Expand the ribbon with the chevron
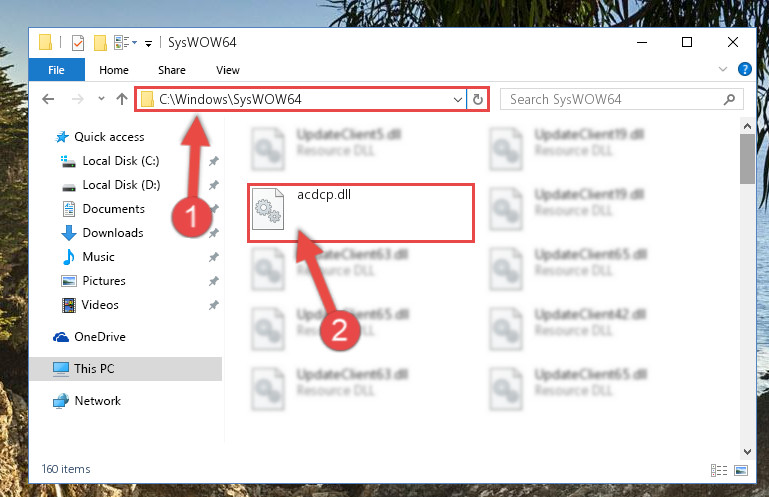The height and width of the screenshot is (497, 769). (722, 69)
